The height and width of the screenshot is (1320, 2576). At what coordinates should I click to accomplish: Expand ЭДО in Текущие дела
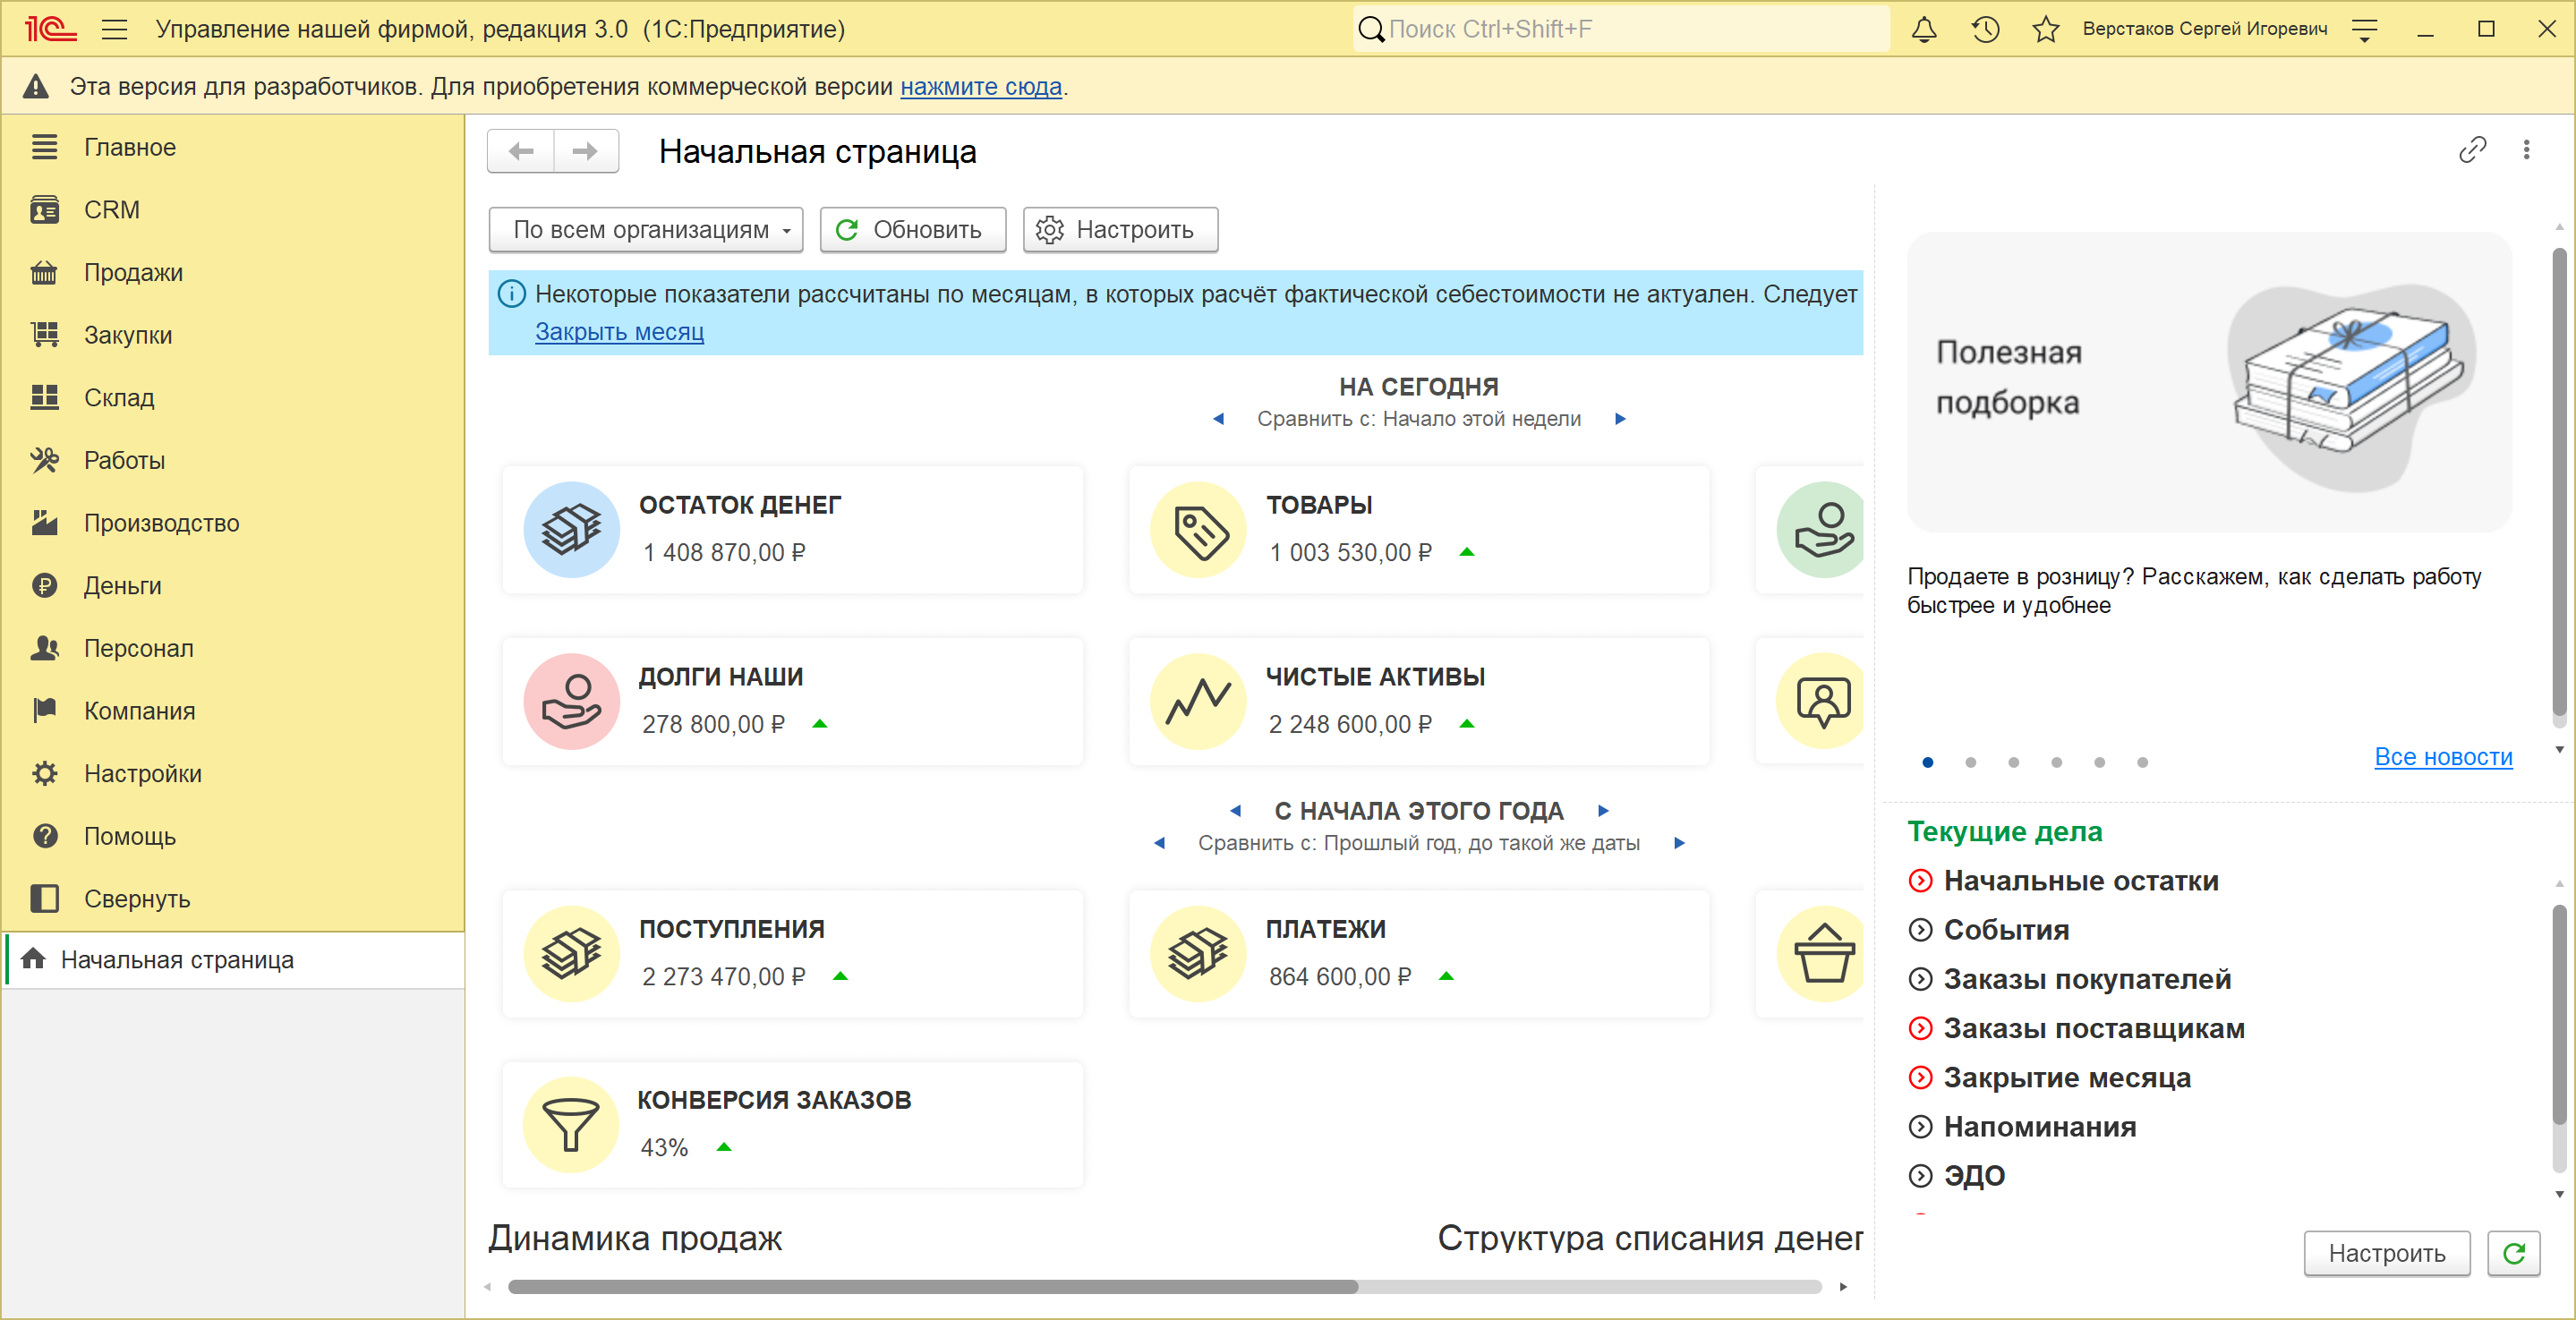[1920, 1176]
